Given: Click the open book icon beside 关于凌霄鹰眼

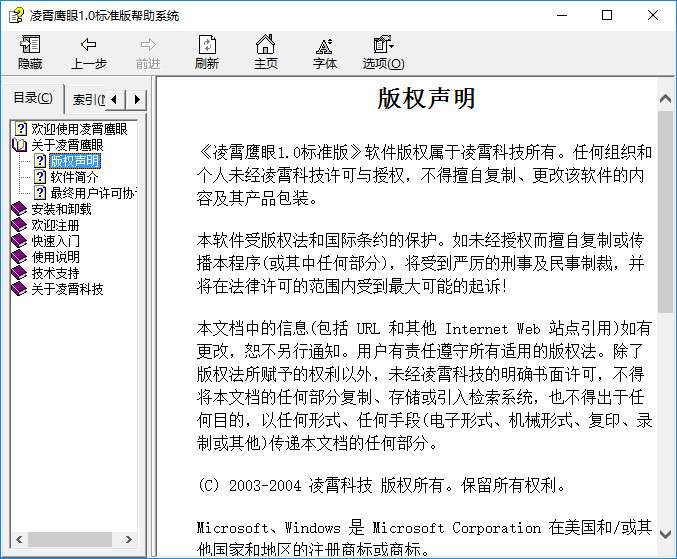Looking at the screenshot, I should click(19, 145).
